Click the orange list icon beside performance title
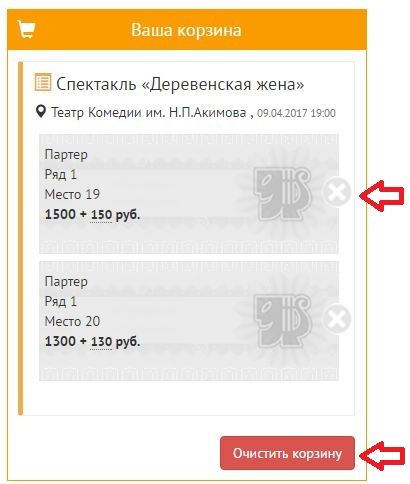Viewport: 410px width, 484px height. (x=43, y=82)
